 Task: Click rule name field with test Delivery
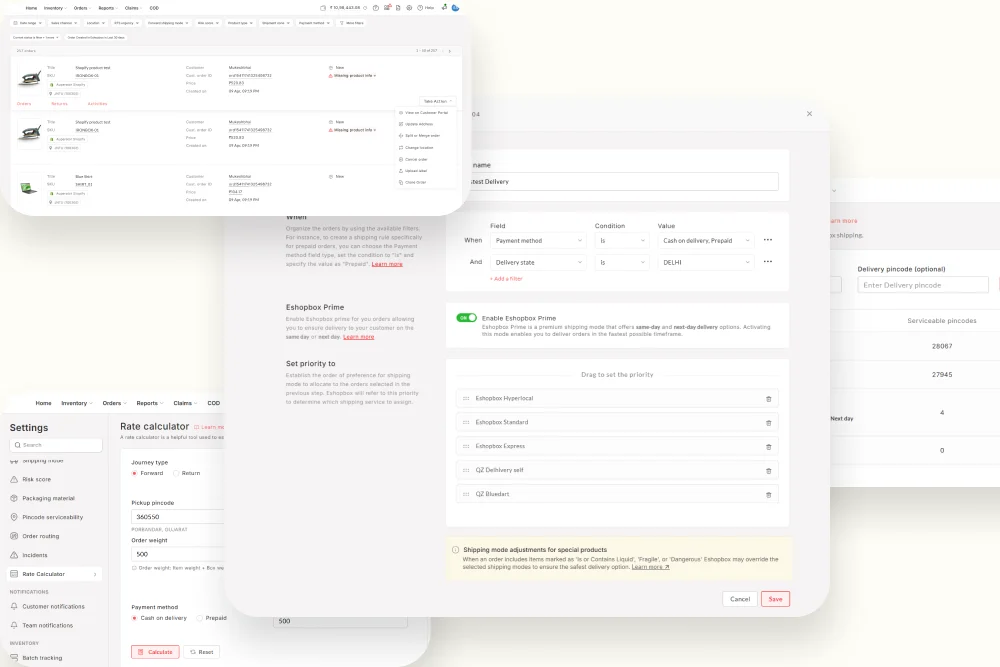click(624, 182)
